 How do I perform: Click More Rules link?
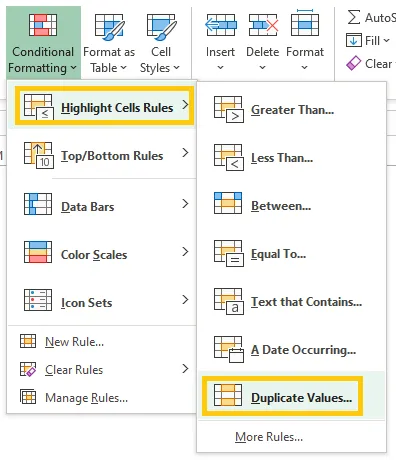click(x=269, y=437)
